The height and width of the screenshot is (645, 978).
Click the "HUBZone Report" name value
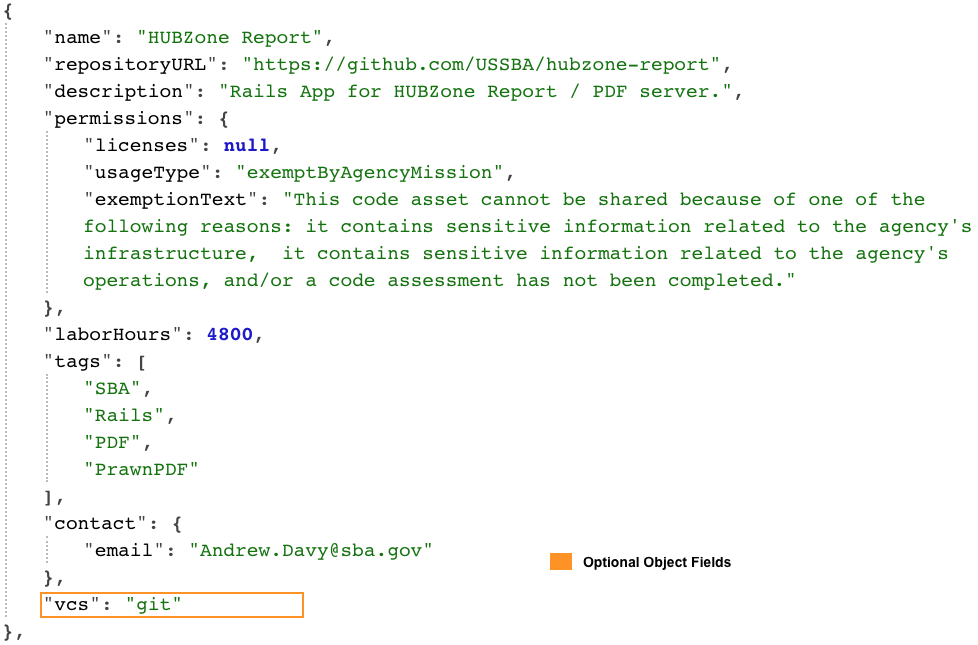[x=229, y=38]
